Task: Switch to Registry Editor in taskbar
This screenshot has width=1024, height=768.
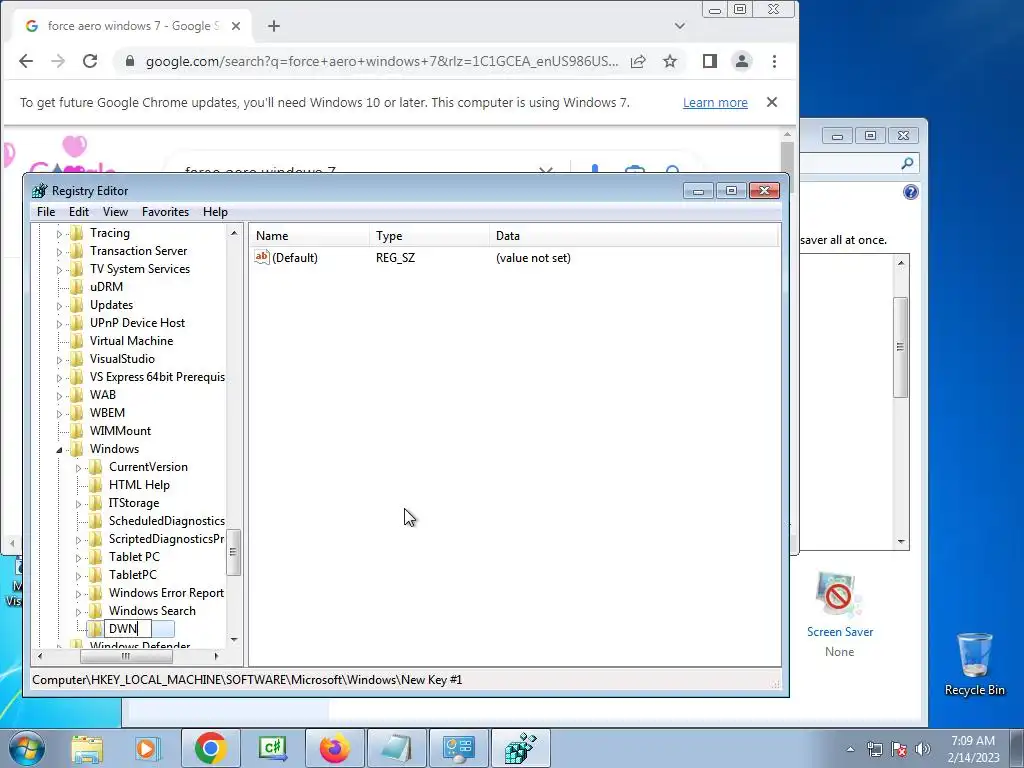Action: (520, 748)
